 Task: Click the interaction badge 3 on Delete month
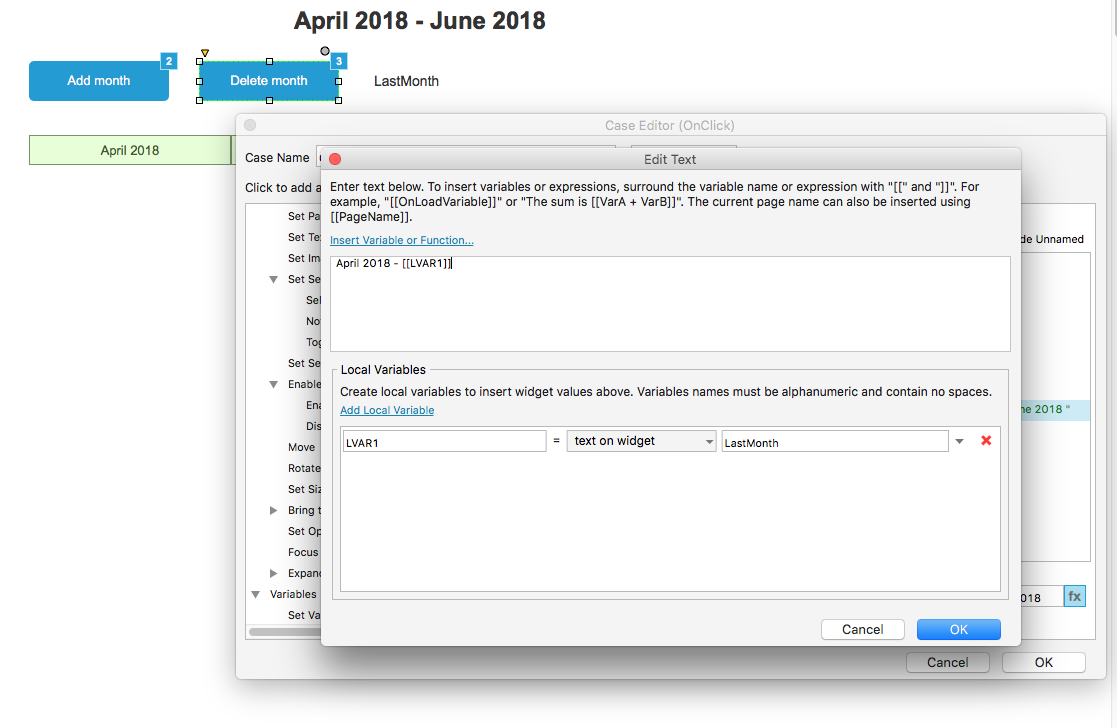339,62
